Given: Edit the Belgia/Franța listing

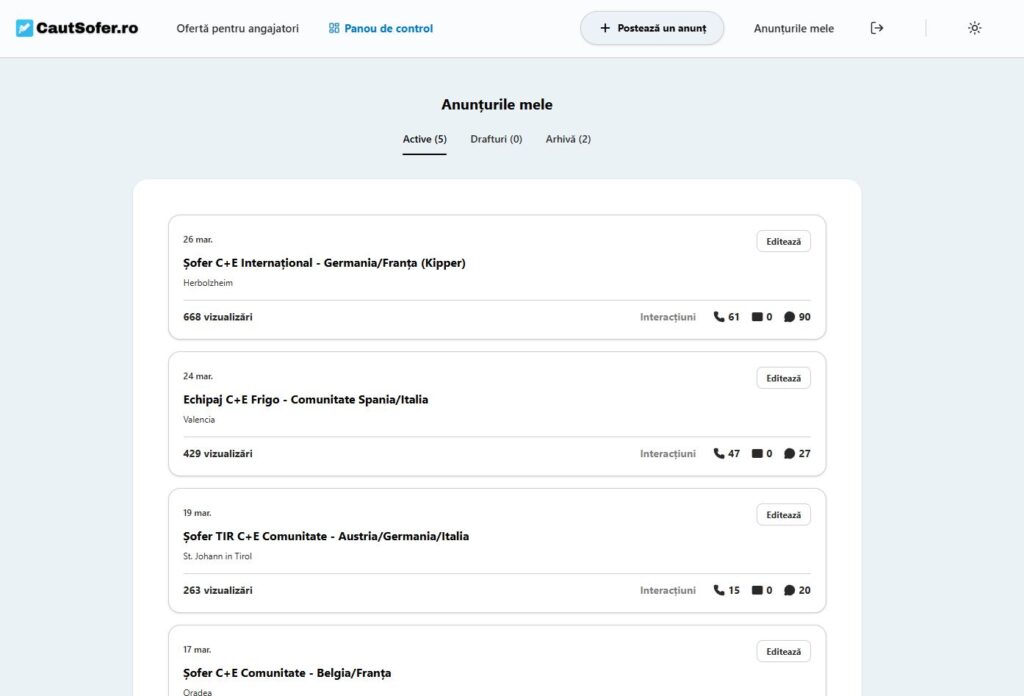Looking at the screenshot, I should tap(783, 651).
